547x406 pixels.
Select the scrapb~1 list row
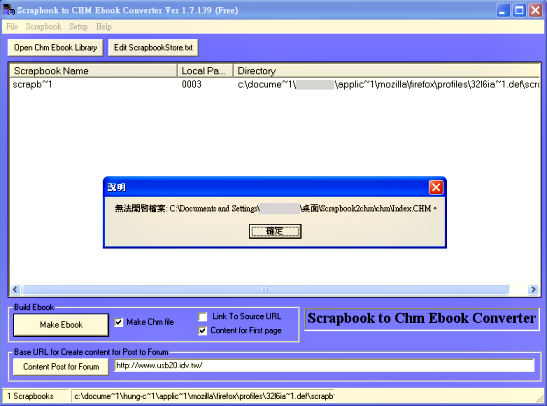[274, 84]
